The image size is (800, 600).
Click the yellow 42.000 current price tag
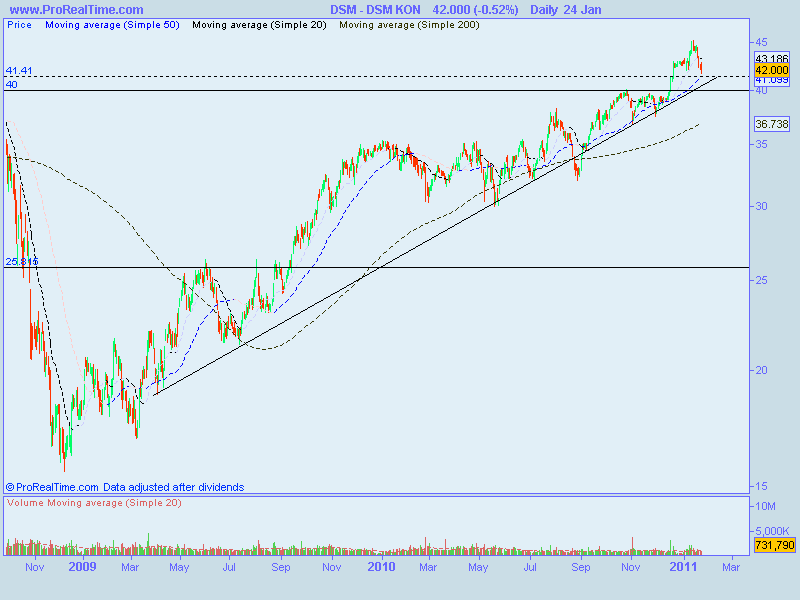(771, 70)
